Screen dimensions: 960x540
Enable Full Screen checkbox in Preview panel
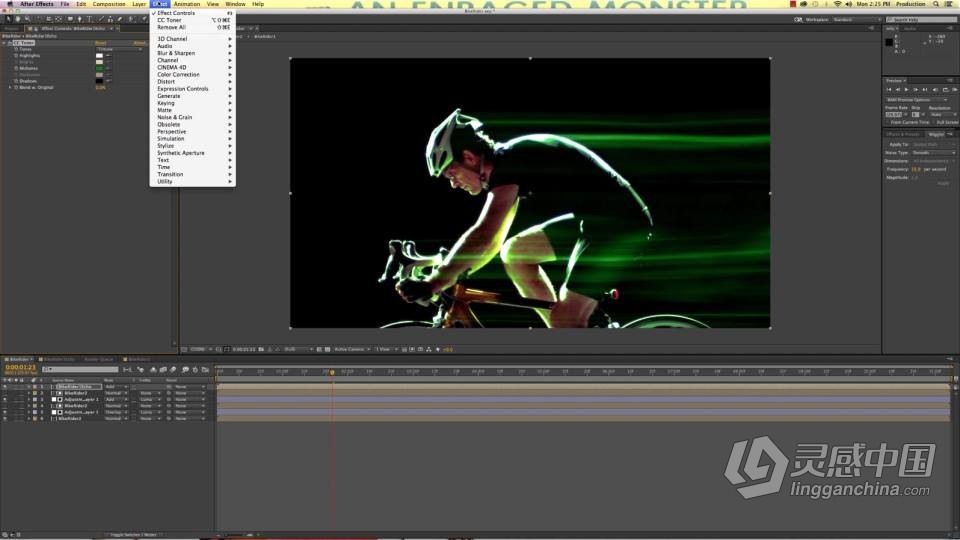click(x=933, y=122)
